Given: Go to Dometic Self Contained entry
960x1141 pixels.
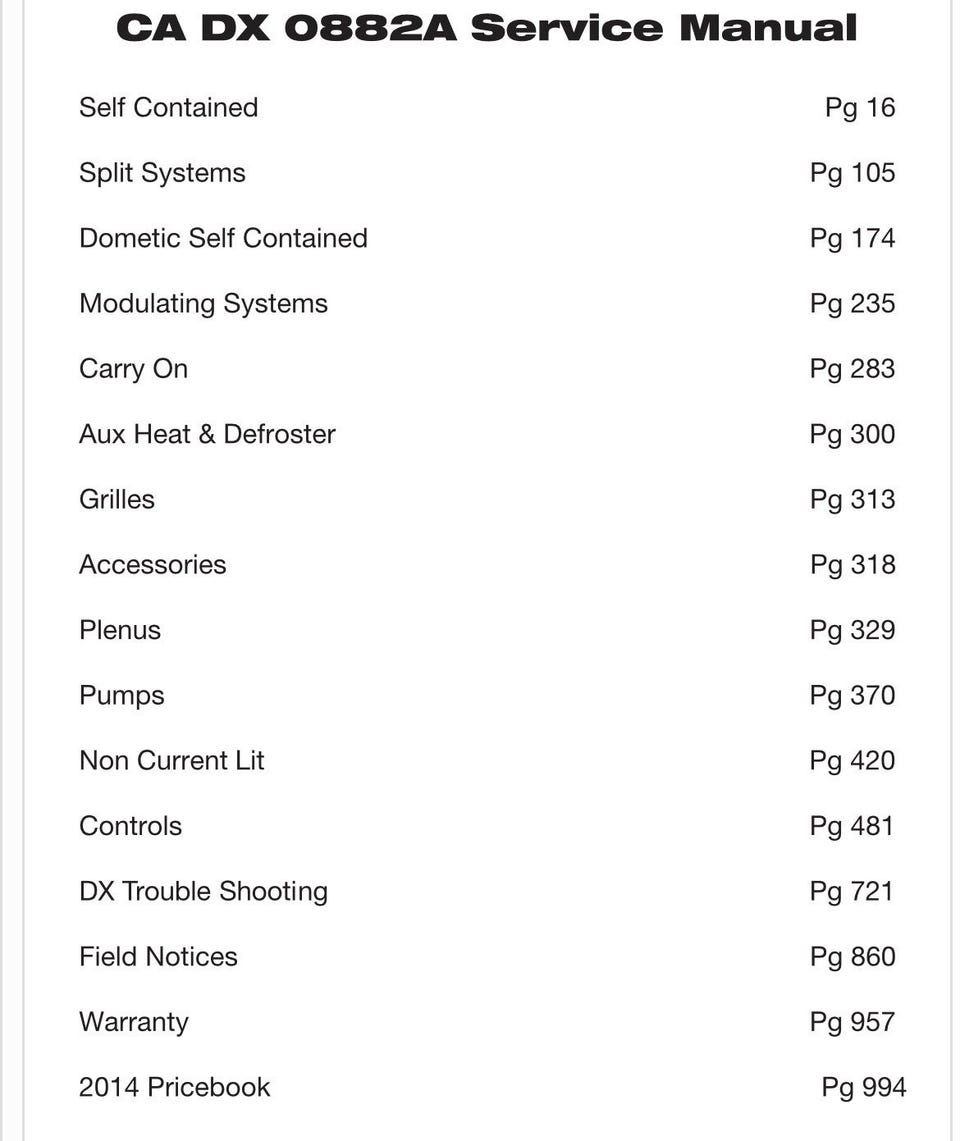Looking at the screenshot, I should click(223, 238).
